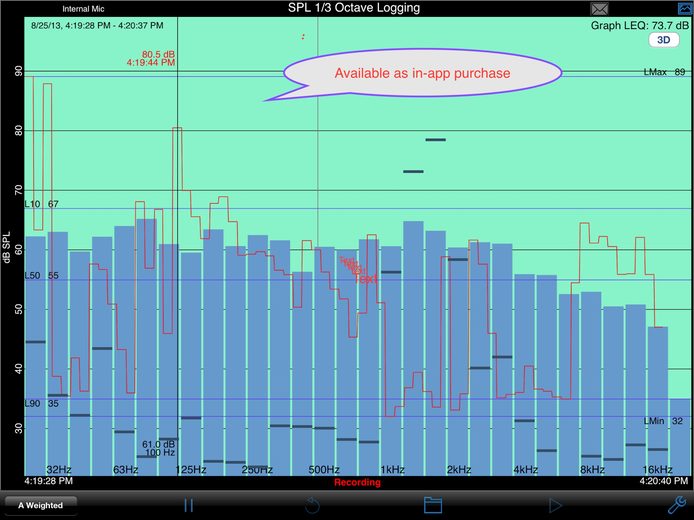Select the Graph LEQ: 73.7 dB readout
Screen dimensions: 694x520
point(640,26)
